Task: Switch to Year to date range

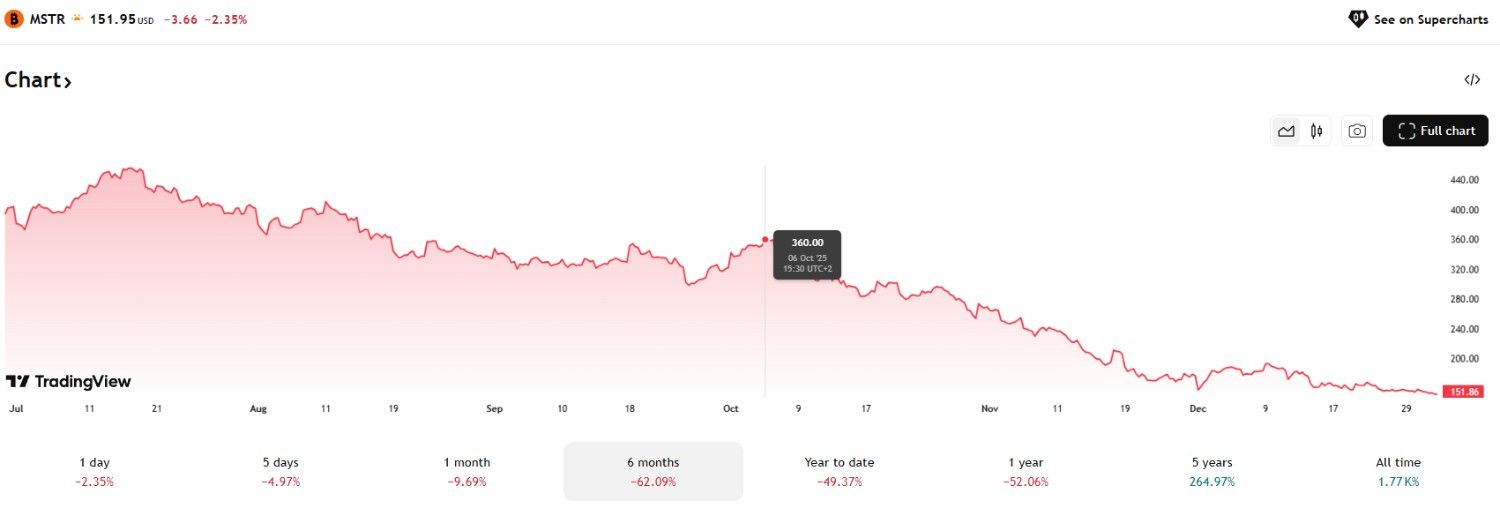Action: click(x=839, y=471)
